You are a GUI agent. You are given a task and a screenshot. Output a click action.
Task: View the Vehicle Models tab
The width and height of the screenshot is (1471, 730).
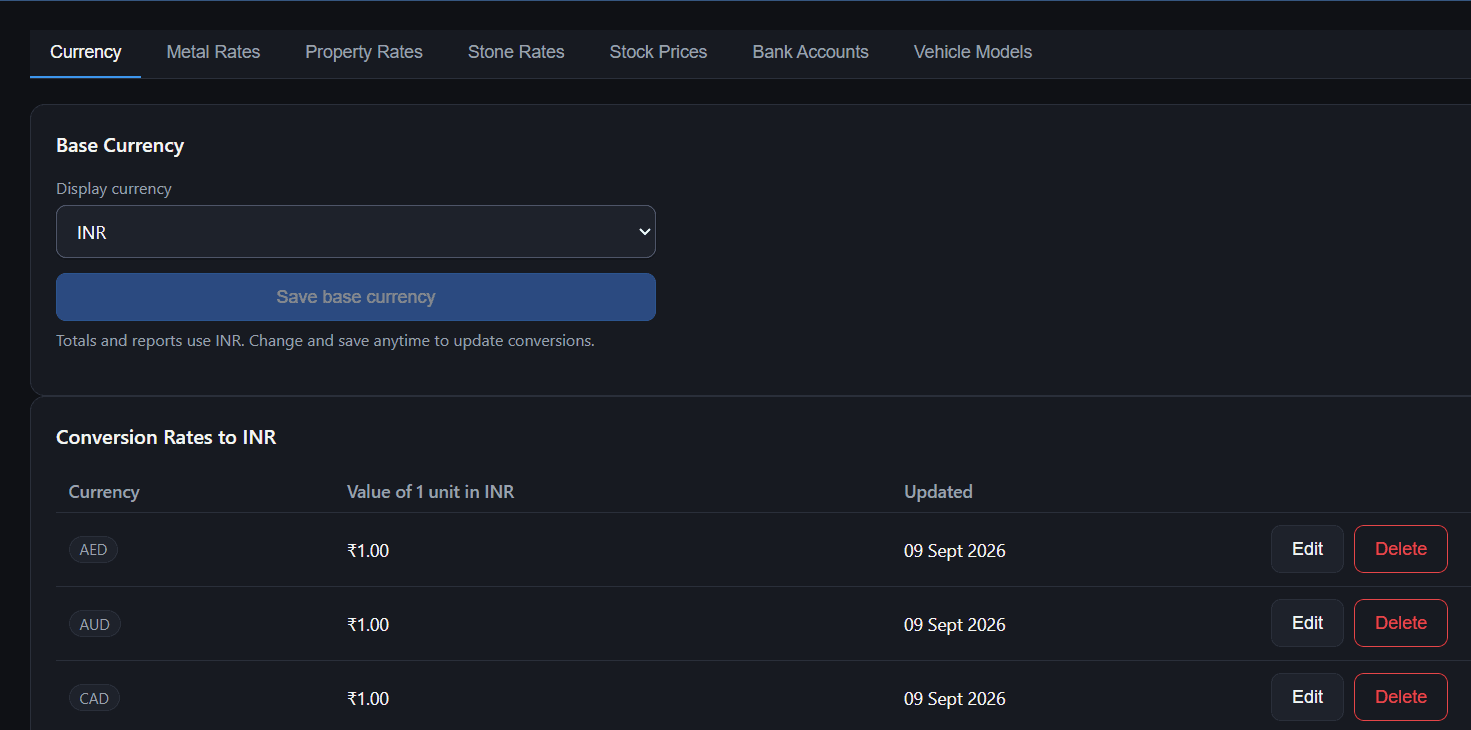(973, 52)
